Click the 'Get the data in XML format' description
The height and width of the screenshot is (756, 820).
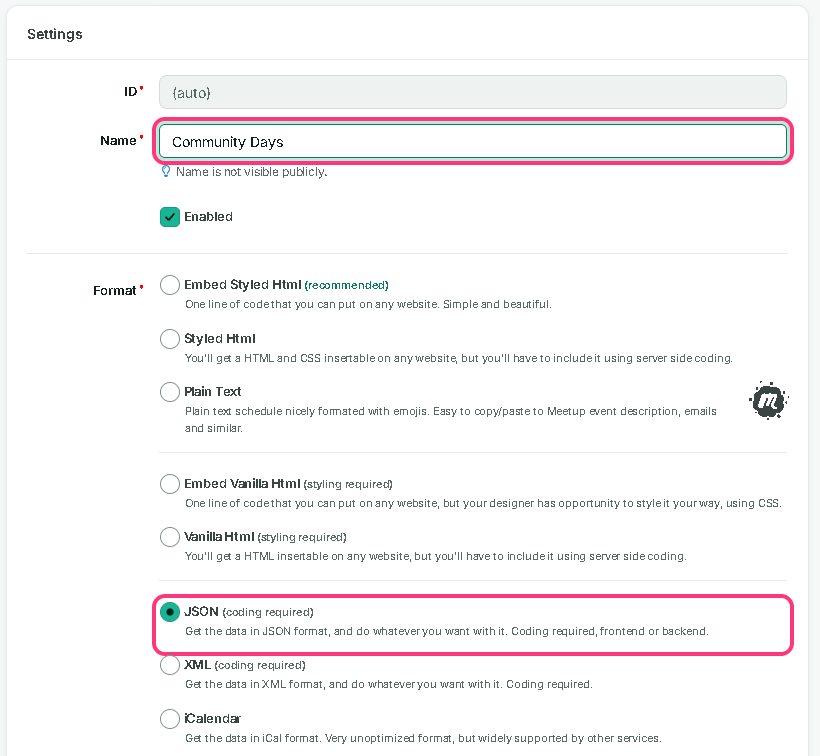click(389, 684)
